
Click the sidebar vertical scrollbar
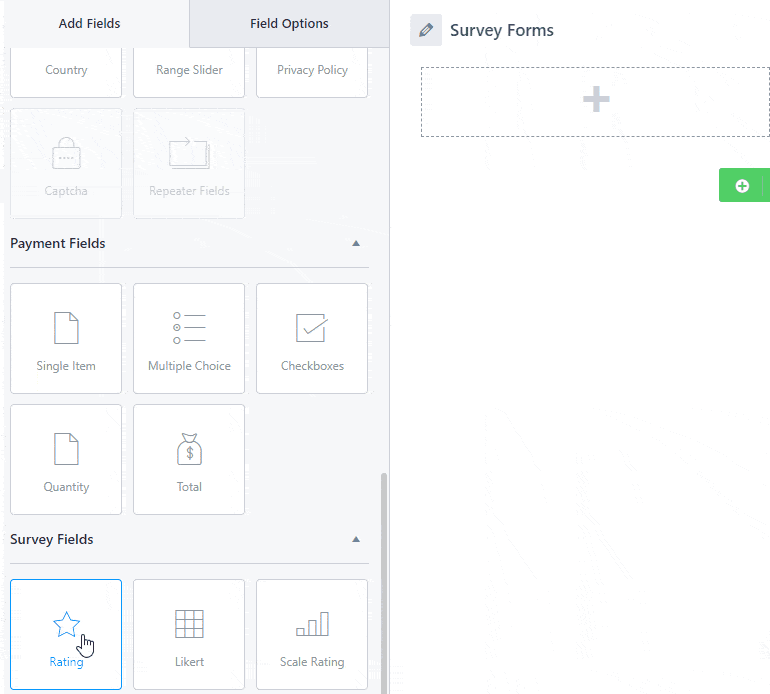[x=384, y=583]
